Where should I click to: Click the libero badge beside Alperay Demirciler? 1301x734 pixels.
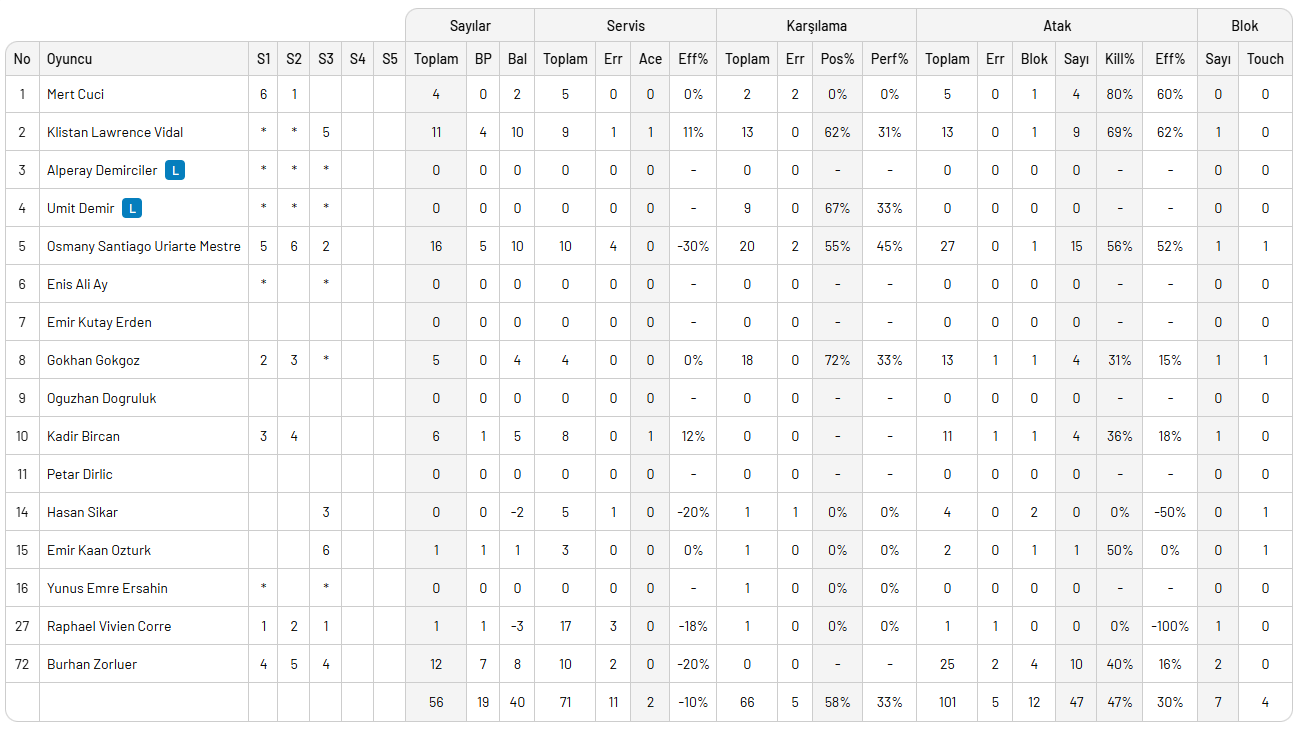(x=175, y=170)
